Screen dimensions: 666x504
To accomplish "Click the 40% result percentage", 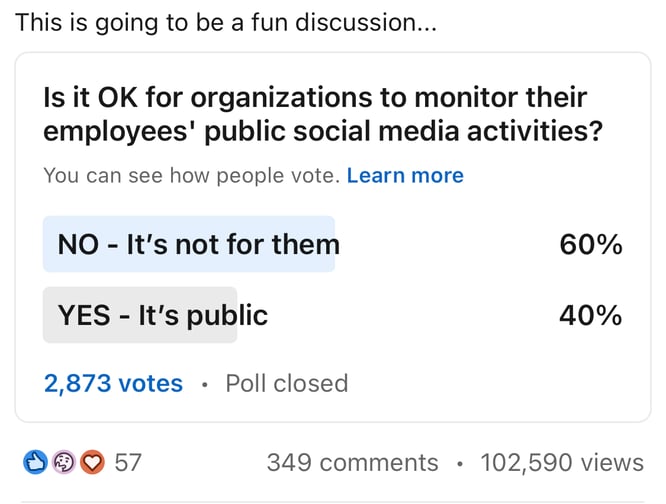I will pos(591,315).
